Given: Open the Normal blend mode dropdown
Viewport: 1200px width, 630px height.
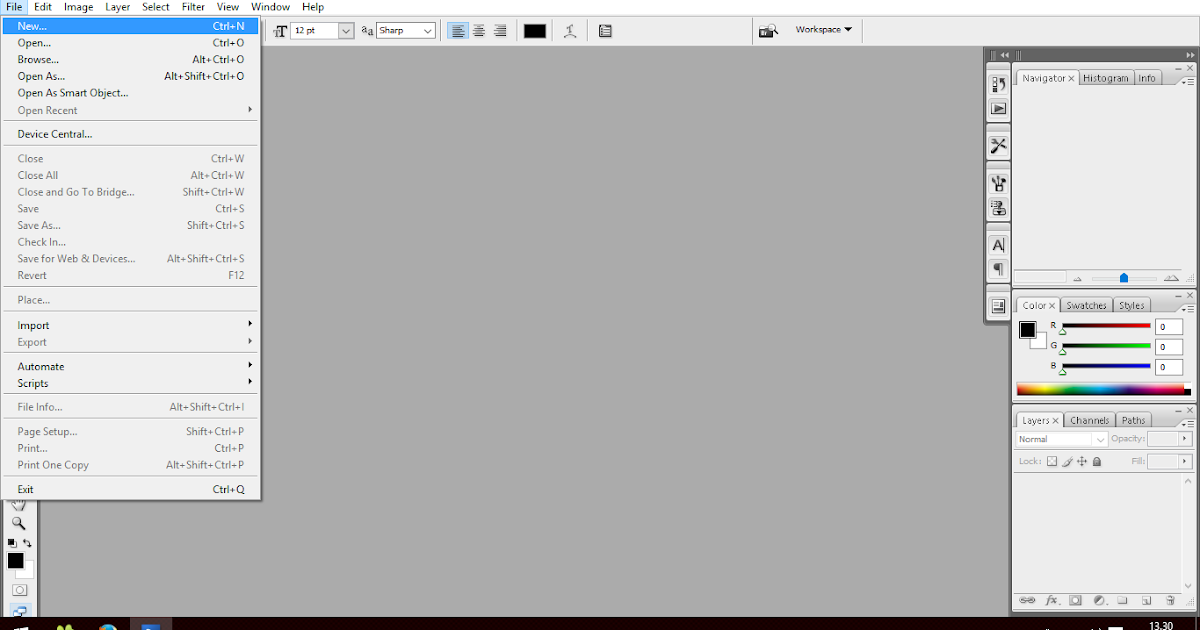Looking at the screenshot, I should point(1061,439).
